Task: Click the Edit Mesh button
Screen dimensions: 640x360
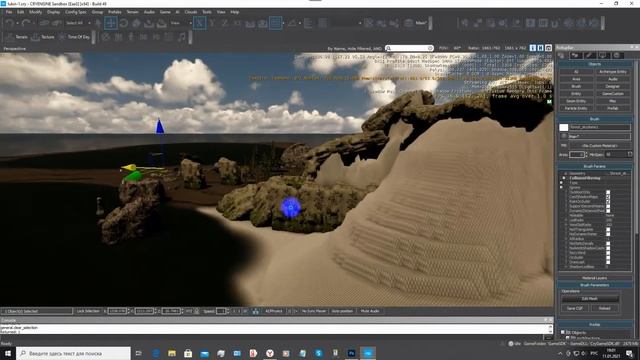Action: pos(590,299)
